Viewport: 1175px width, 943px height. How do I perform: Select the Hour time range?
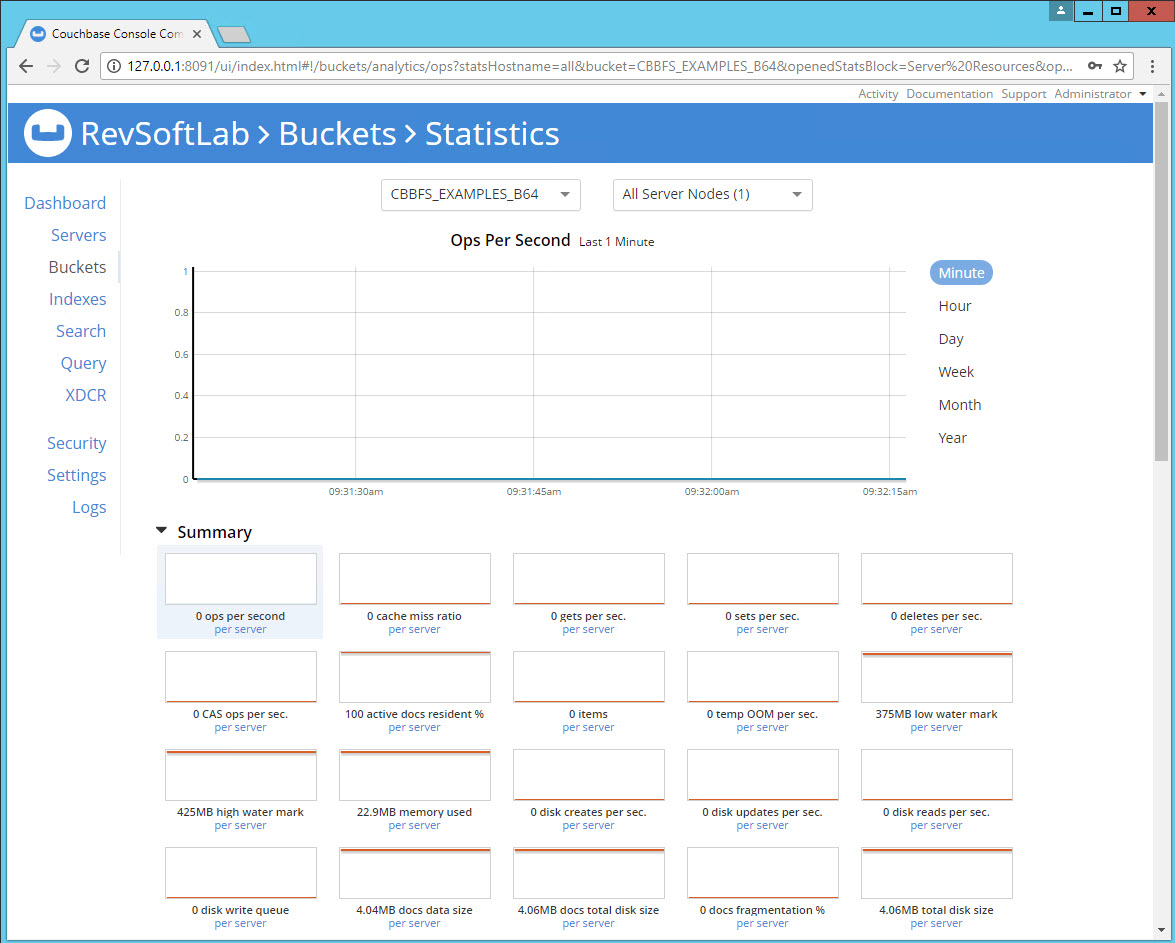point(955,306)
